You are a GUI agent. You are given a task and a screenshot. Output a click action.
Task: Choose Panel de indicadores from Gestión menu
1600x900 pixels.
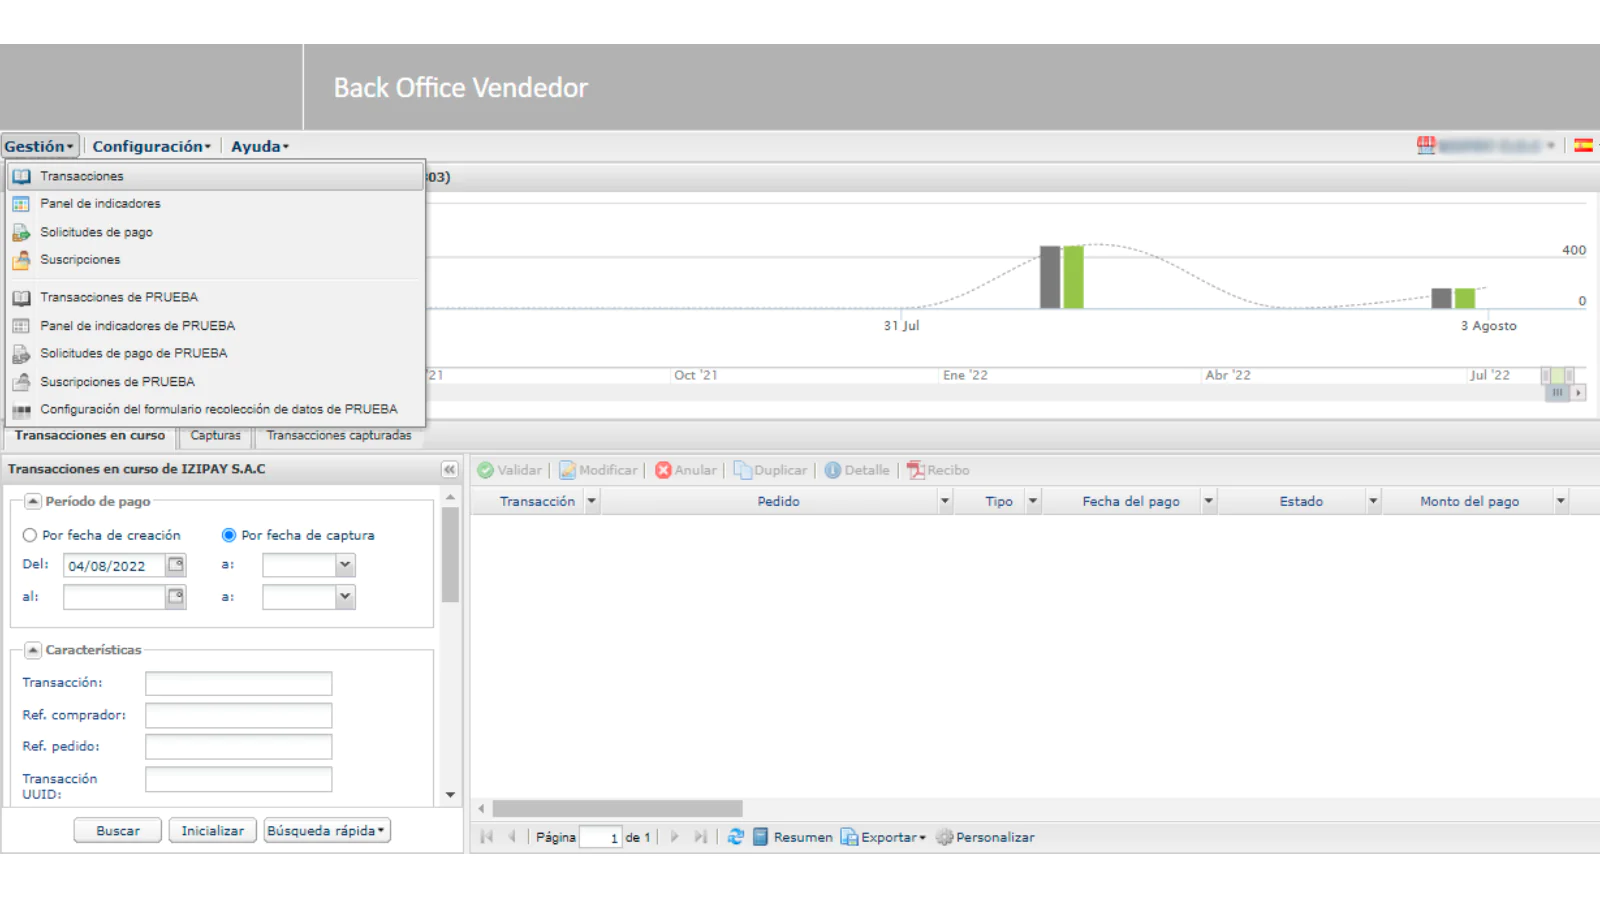100,204
